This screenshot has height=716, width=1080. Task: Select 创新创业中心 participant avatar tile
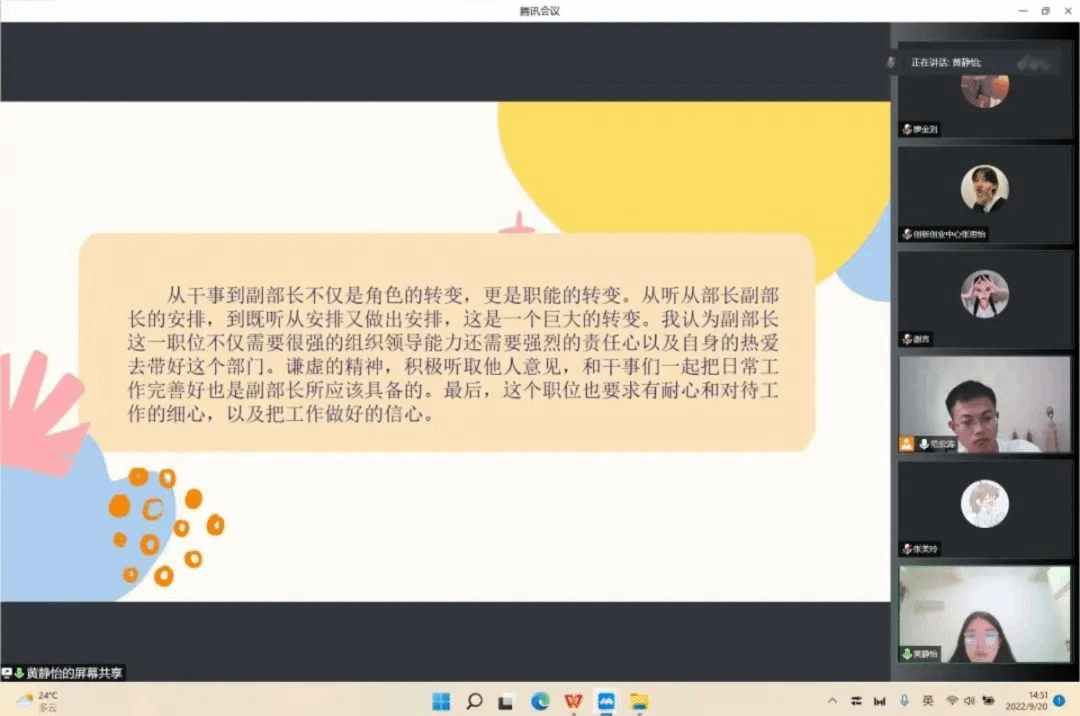tap(984, 190)
